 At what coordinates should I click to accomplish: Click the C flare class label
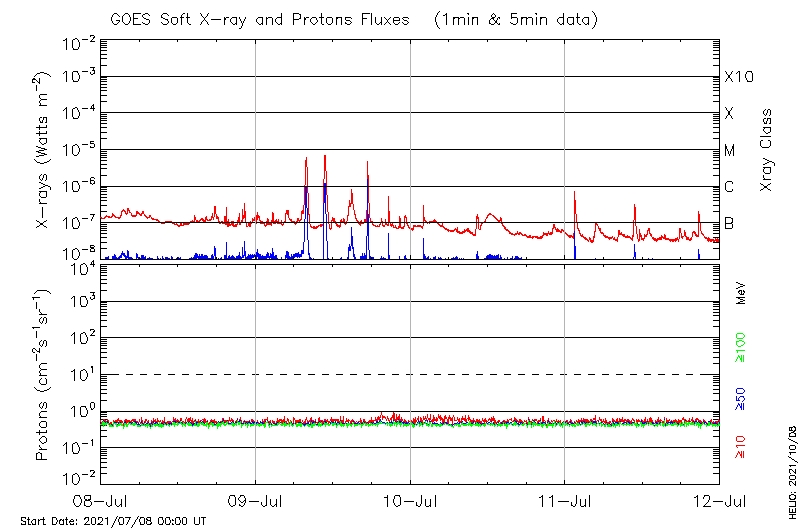click(x=729, y=187)
